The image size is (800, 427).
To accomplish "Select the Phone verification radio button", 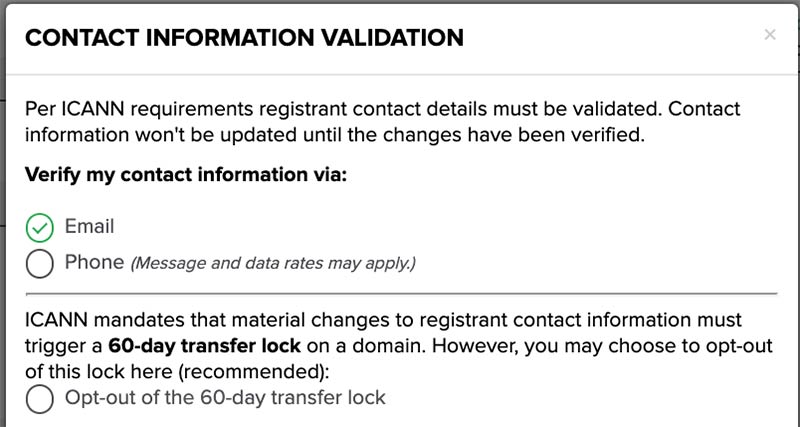I will click(x=39, y=263).
